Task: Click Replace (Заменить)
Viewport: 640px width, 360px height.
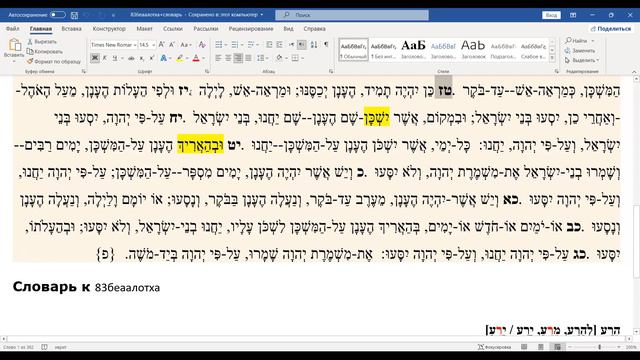Action: (580, 51)
